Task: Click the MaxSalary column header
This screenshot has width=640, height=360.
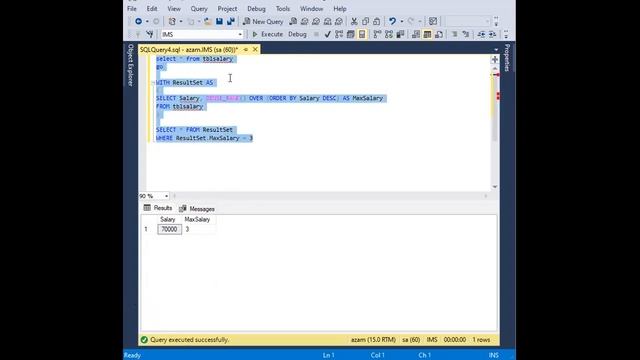Action: tap(197, 220)
